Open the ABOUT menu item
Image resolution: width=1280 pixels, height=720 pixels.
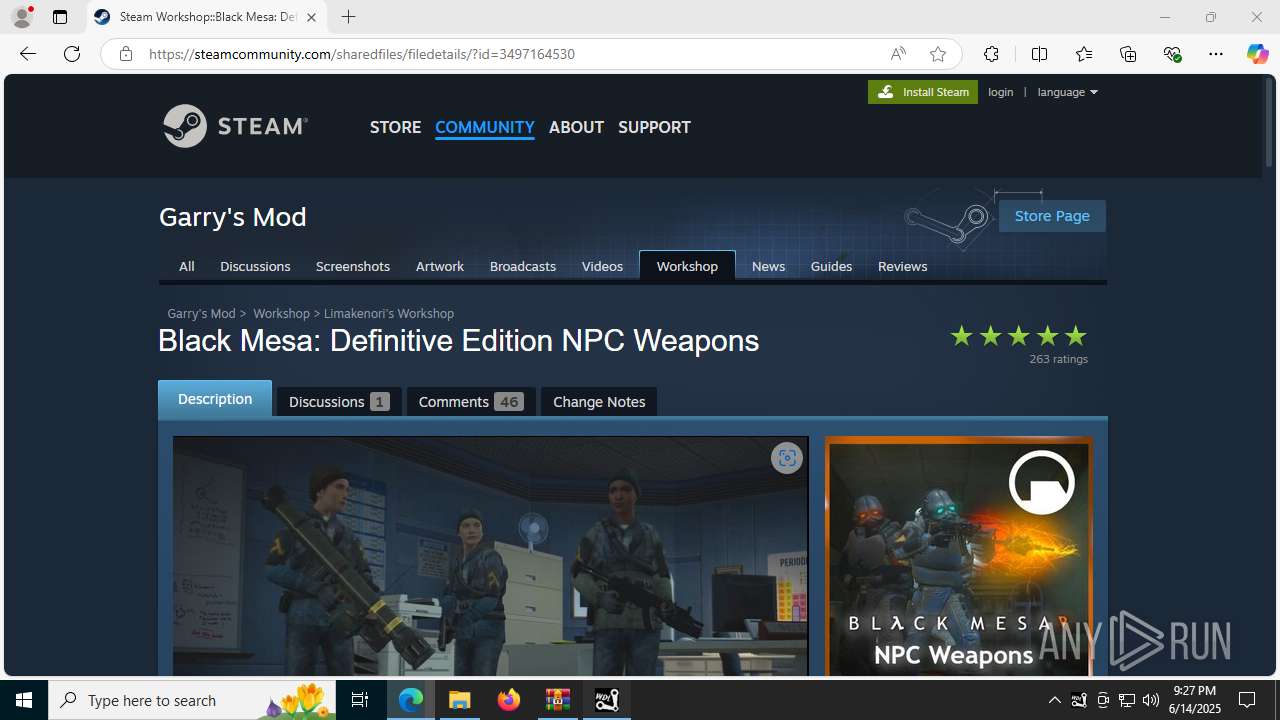click(x=576, y=127)
